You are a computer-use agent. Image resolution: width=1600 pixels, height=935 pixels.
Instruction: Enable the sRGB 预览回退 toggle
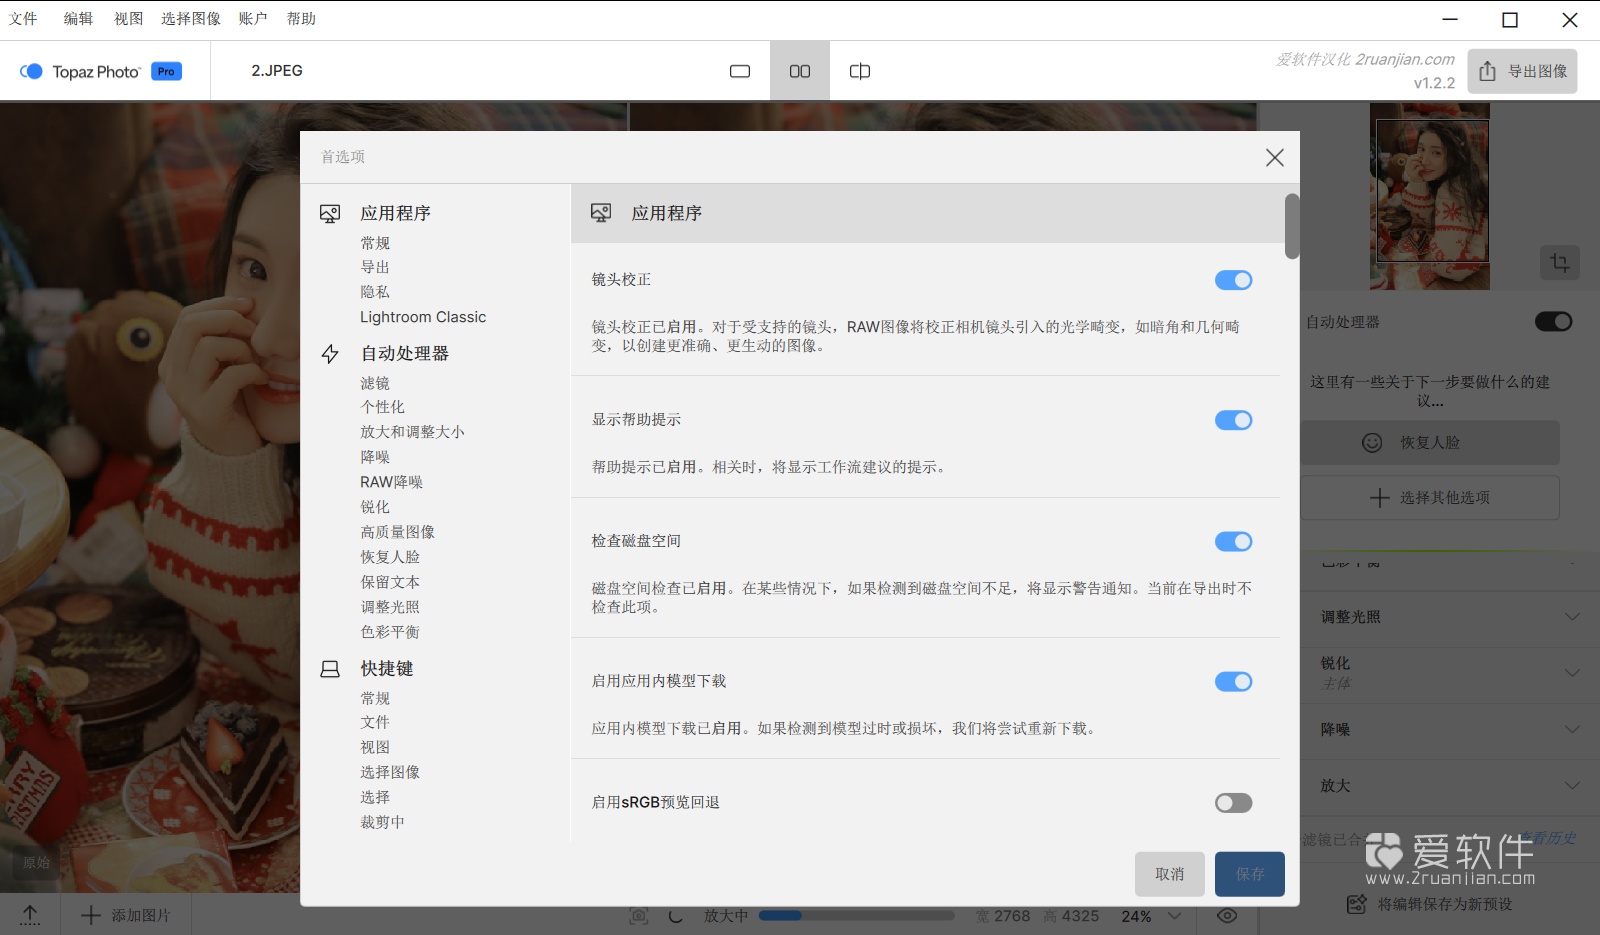[1233, 802]
